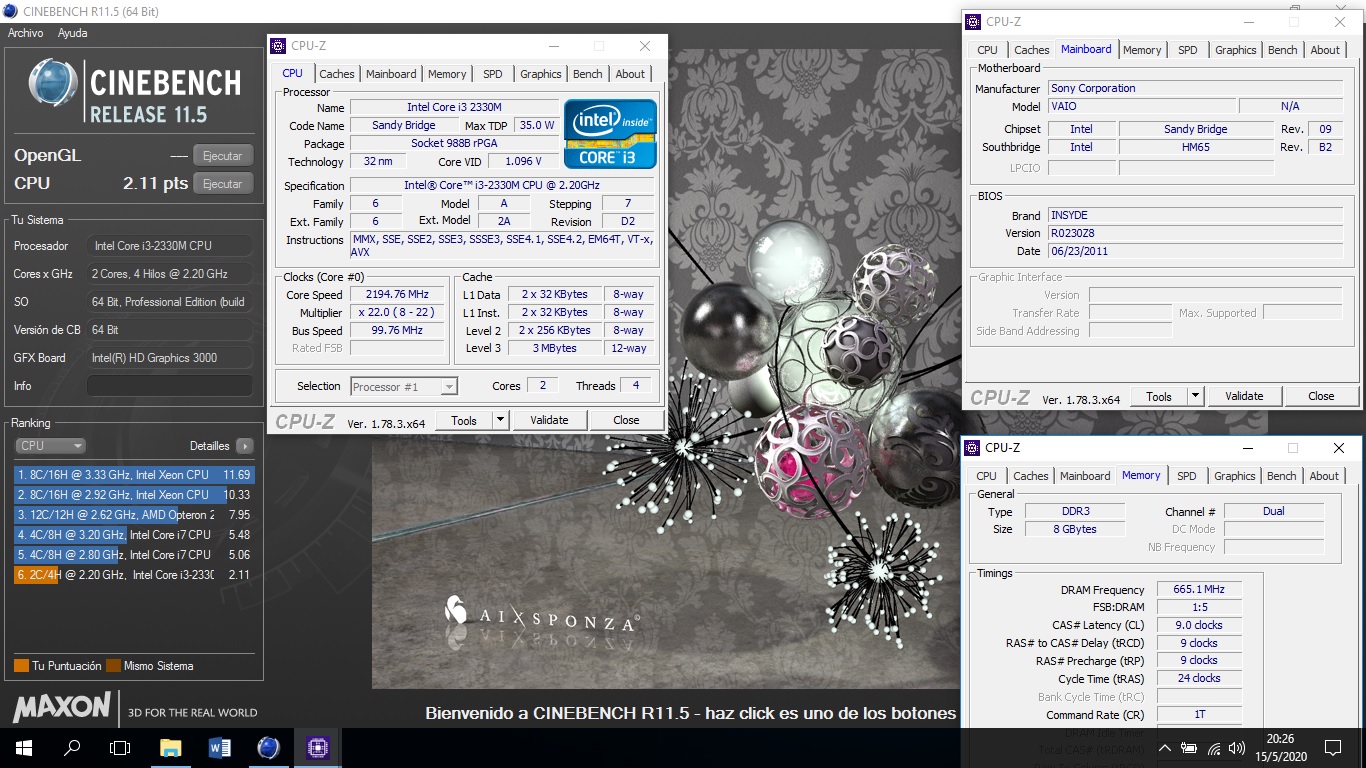Open network tray icon
Screen dimensions: 1366x768
click(1214, 748)
